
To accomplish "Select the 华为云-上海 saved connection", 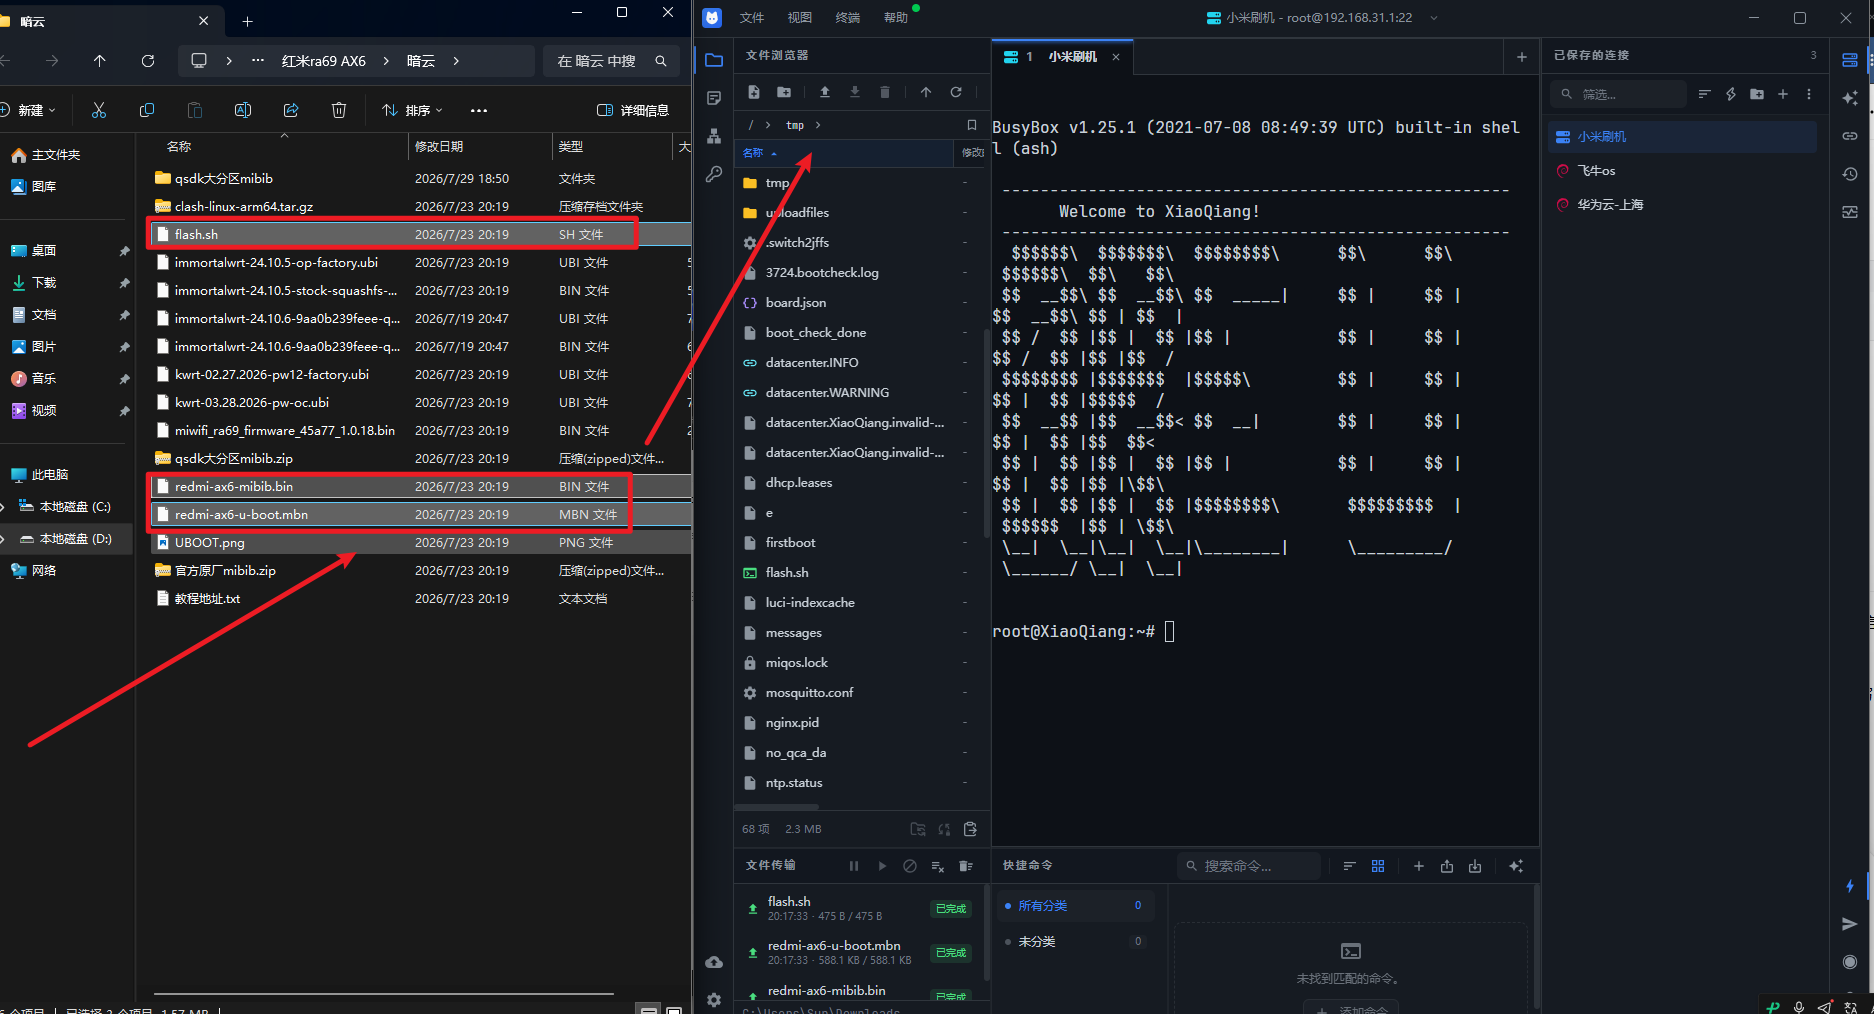I will pyautogui.click(x=1682, y=205).
